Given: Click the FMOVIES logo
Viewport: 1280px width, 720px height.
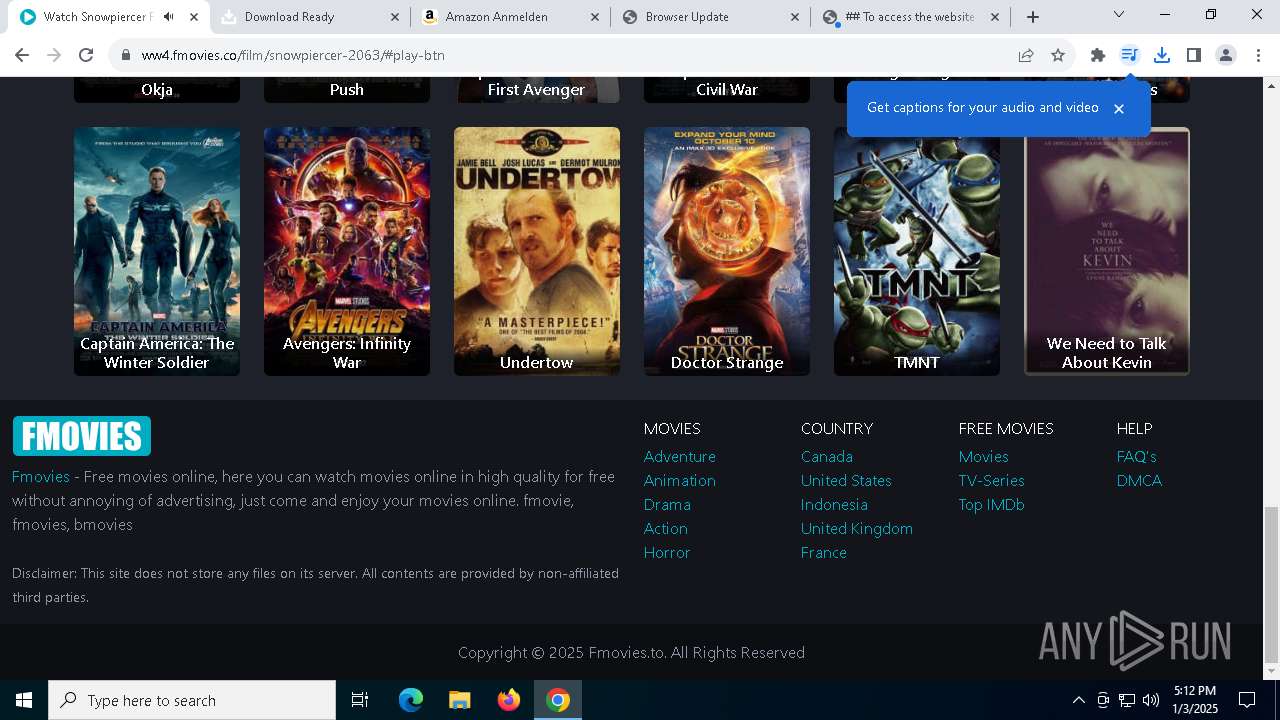Looking at the screenshot, I should point(82,436).
